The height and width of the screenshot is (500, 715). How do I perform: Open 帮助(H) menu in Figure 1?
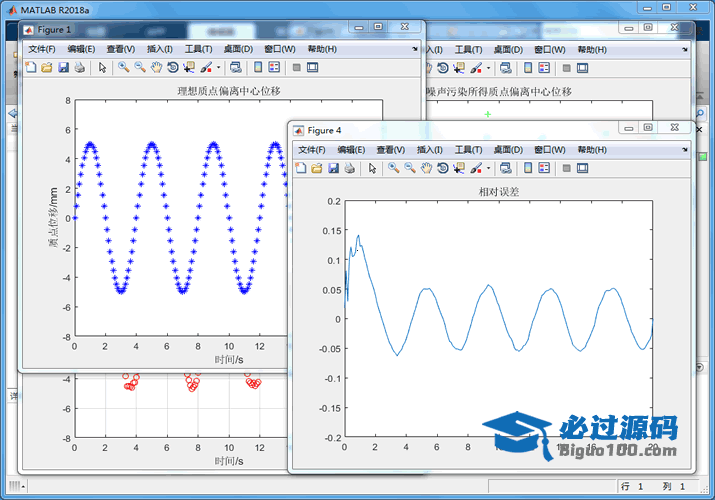(322, 49)
